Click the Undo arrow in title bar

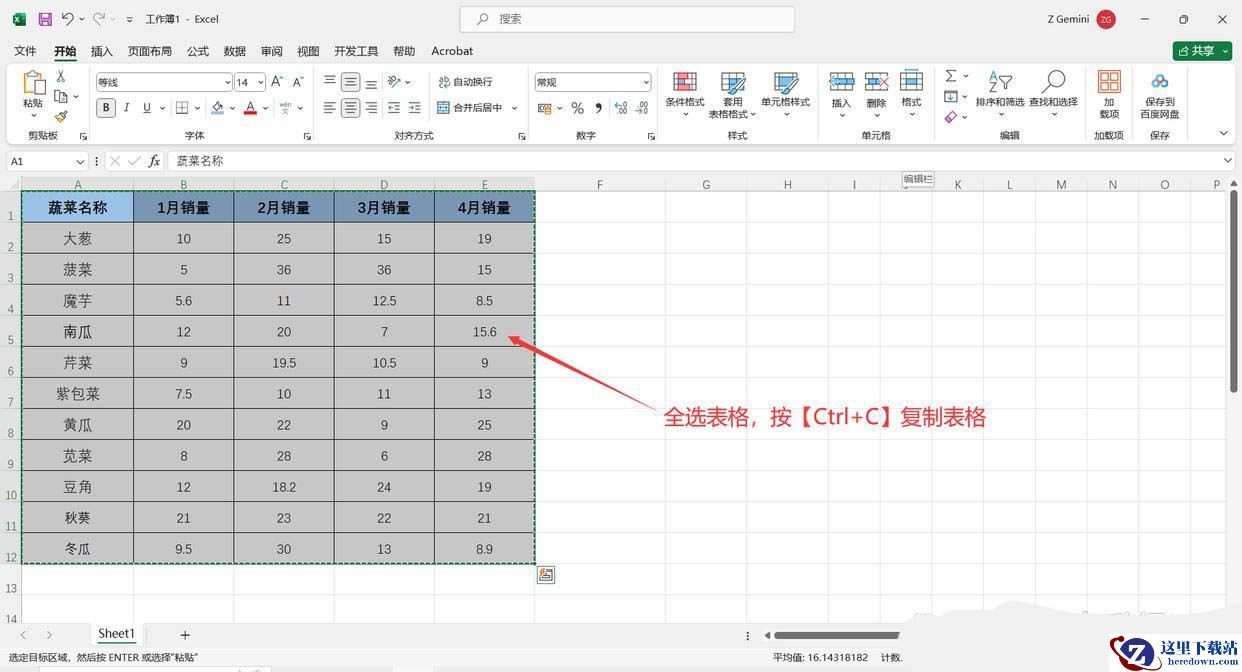pyautogui.click(x=67, y=19)
